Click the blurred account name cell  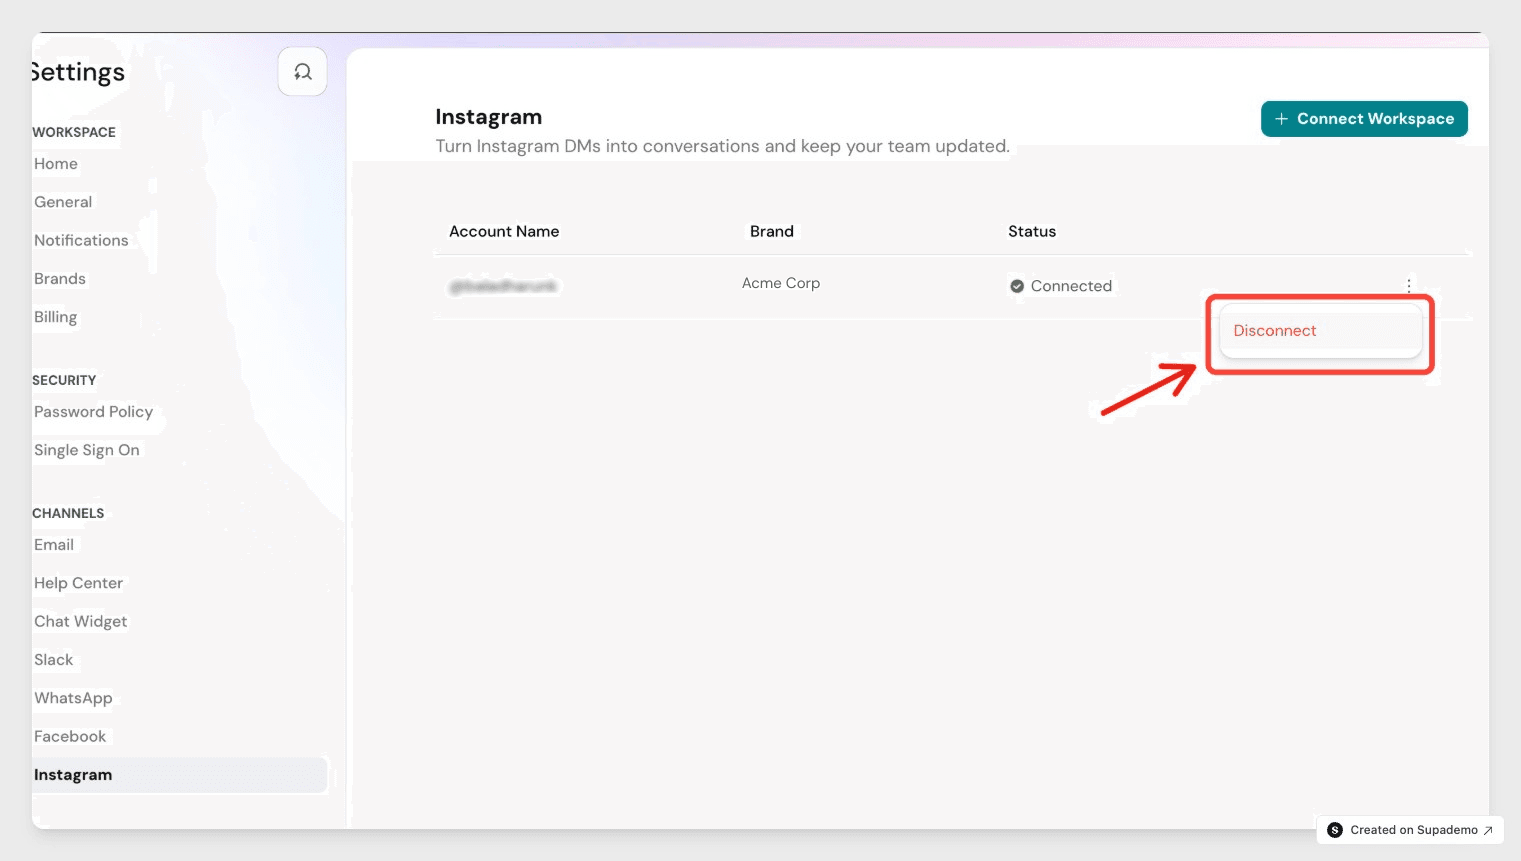[x=503, y=286]
